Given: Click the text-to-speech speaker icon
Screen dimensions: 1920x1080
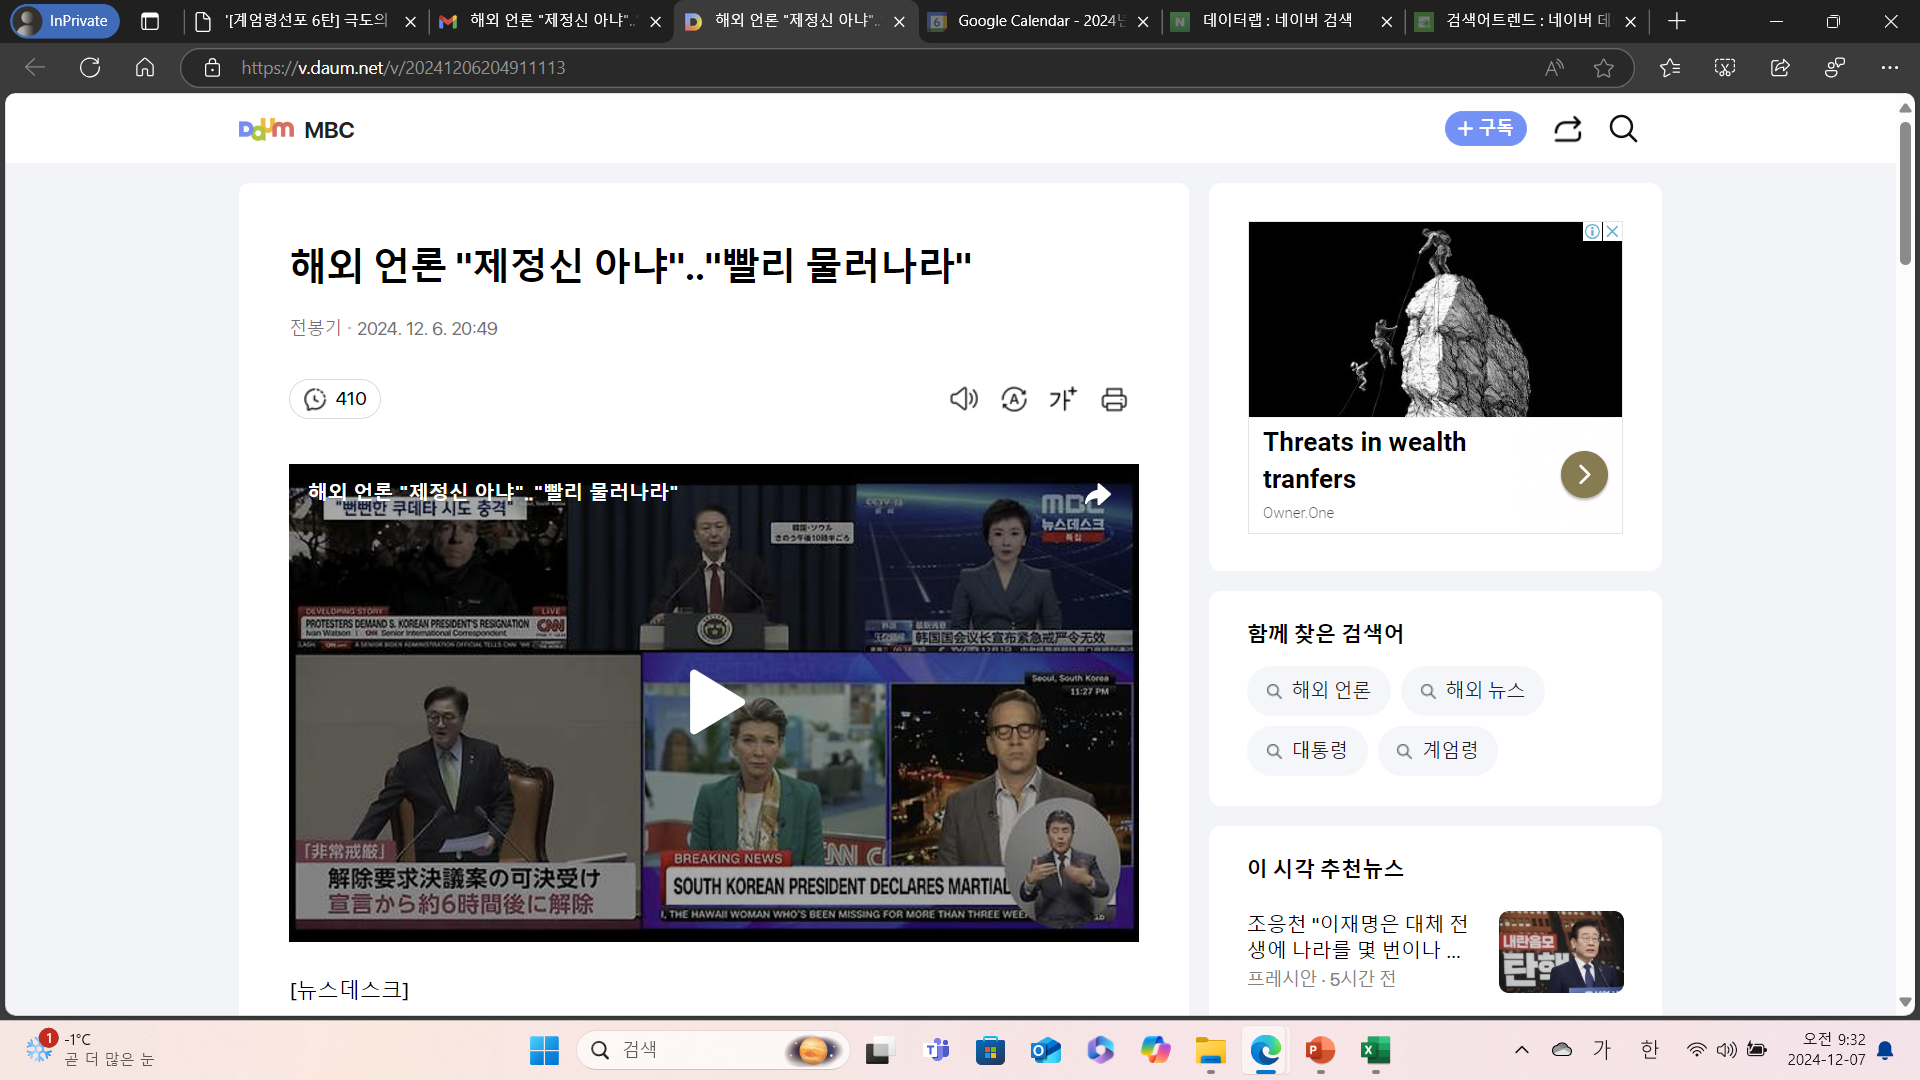Looking at the screenshot, I should 963,399.
